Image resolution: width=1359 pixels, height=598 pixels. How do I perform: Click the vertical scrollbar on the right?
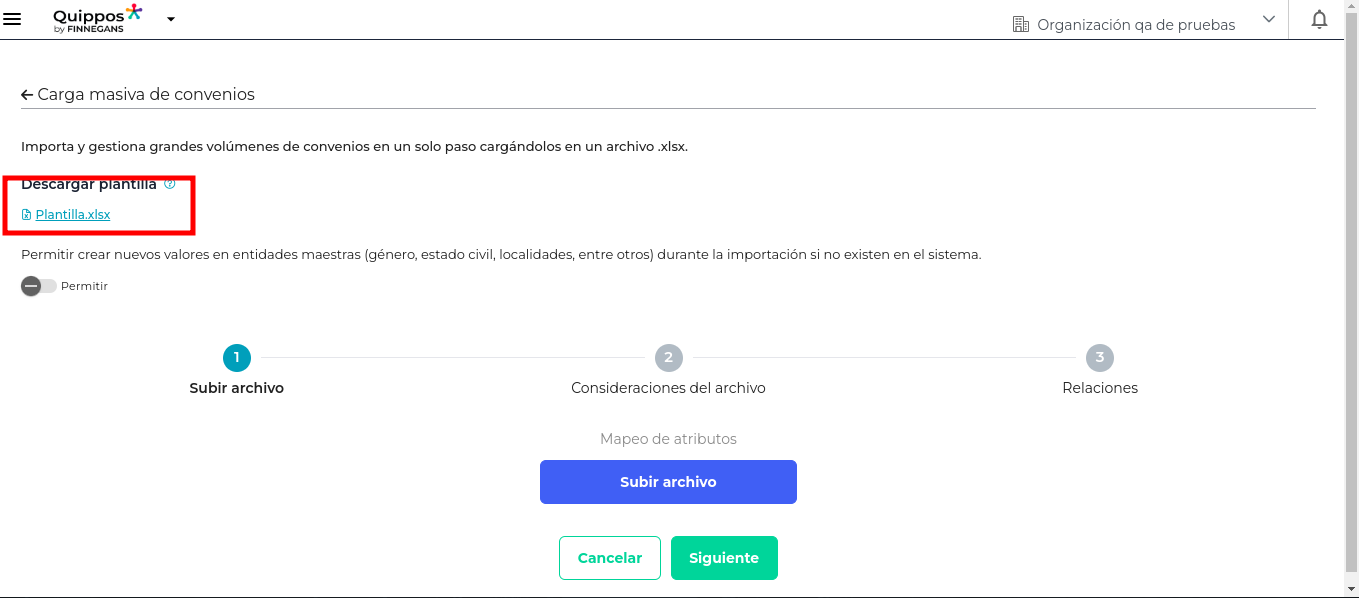(1351, 300)
